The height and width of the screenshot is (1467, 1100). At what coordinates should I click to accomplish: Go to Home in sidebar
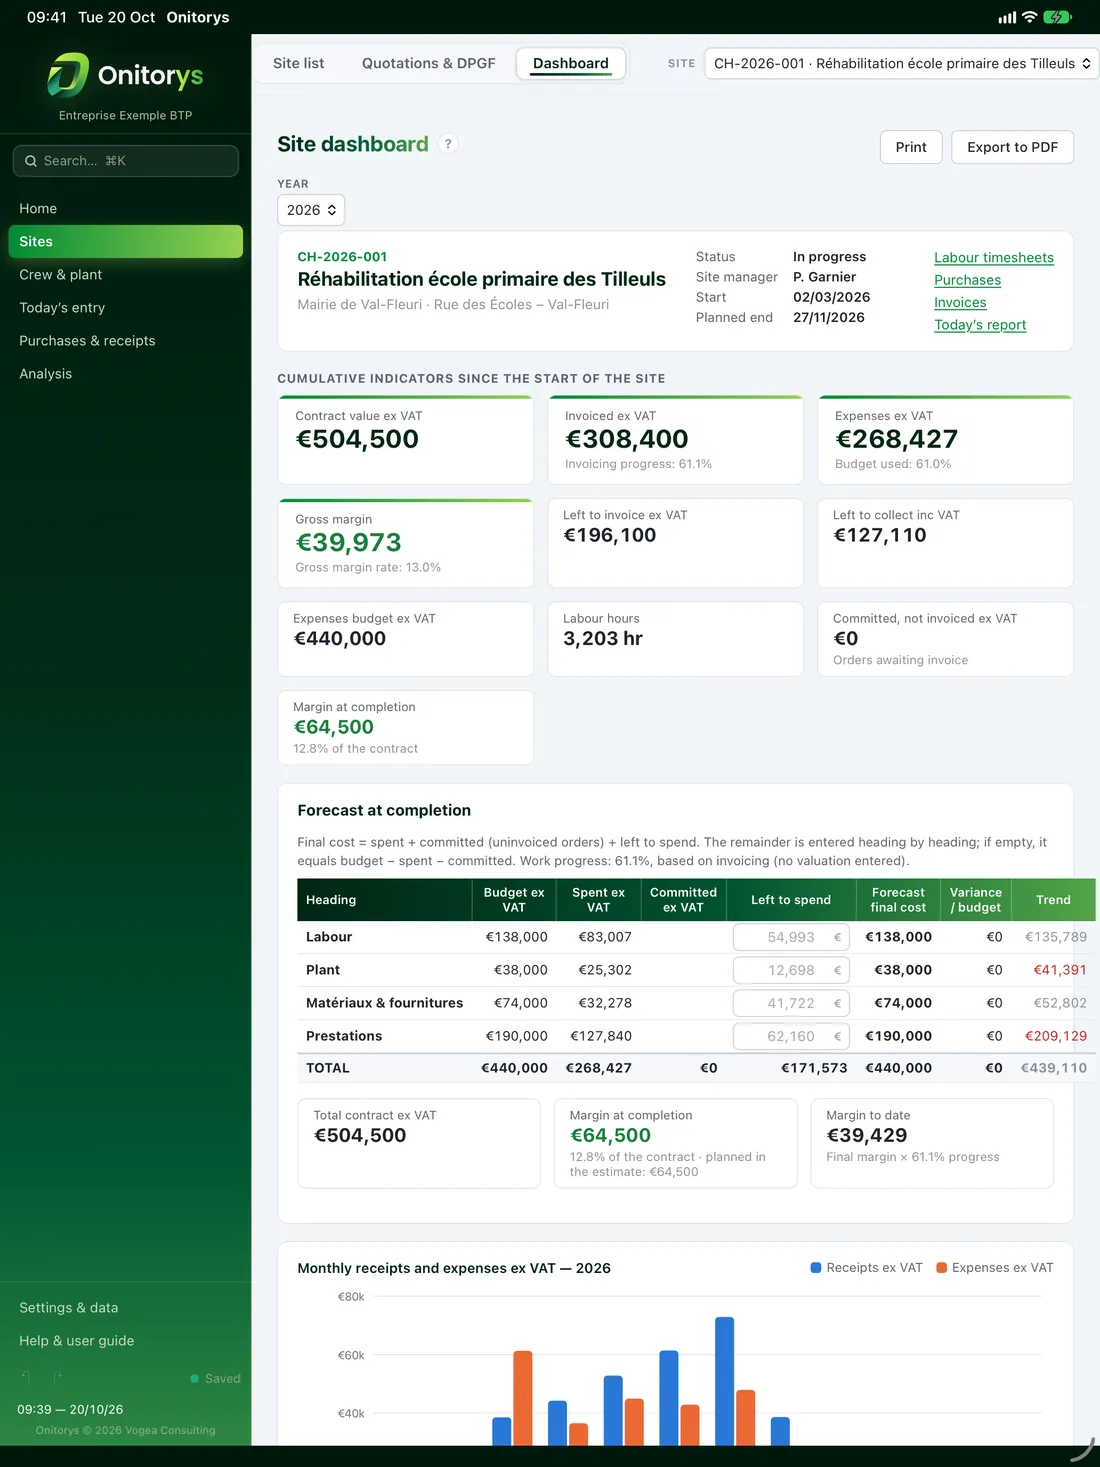point(125,208)
